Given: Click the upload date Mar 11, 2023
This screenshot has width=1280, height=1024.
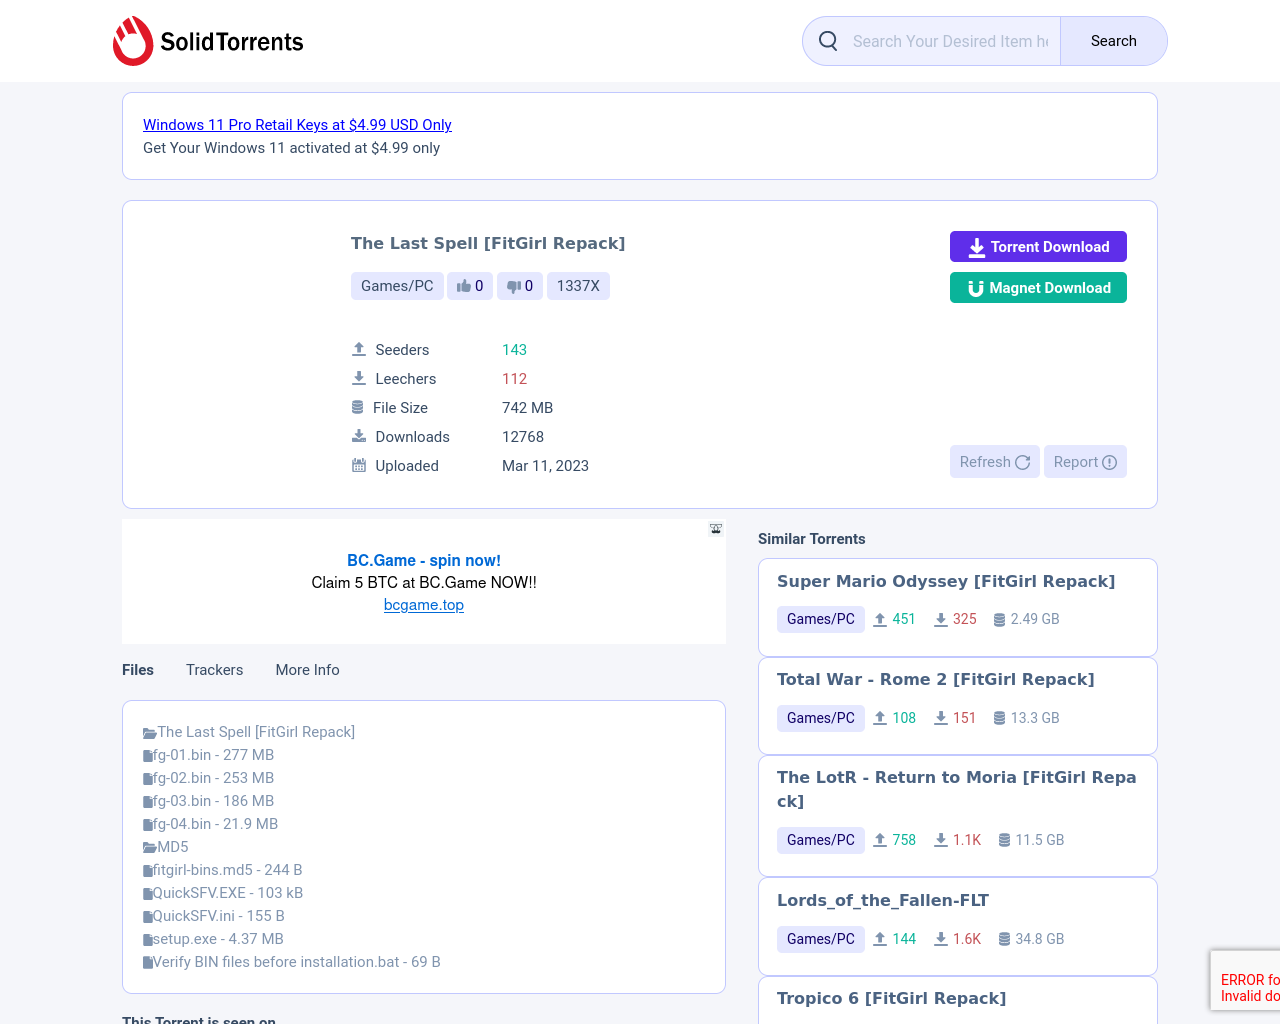Looking at the screenshot, I should click(x=545, y=466).
